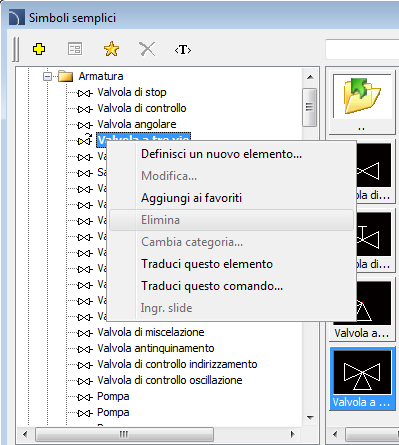The image size is (399, 445).
Task: Click the tree scroll down arrow
Action: coord(310,418)
